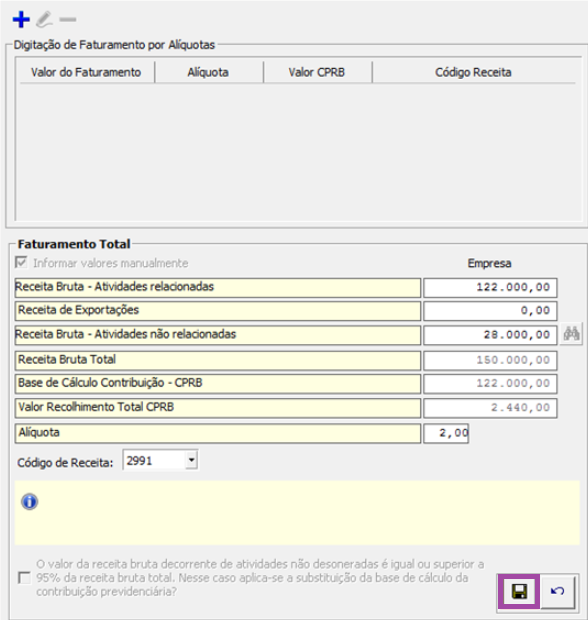
Task: Click the minus remove icon
Action: (68, 19)
